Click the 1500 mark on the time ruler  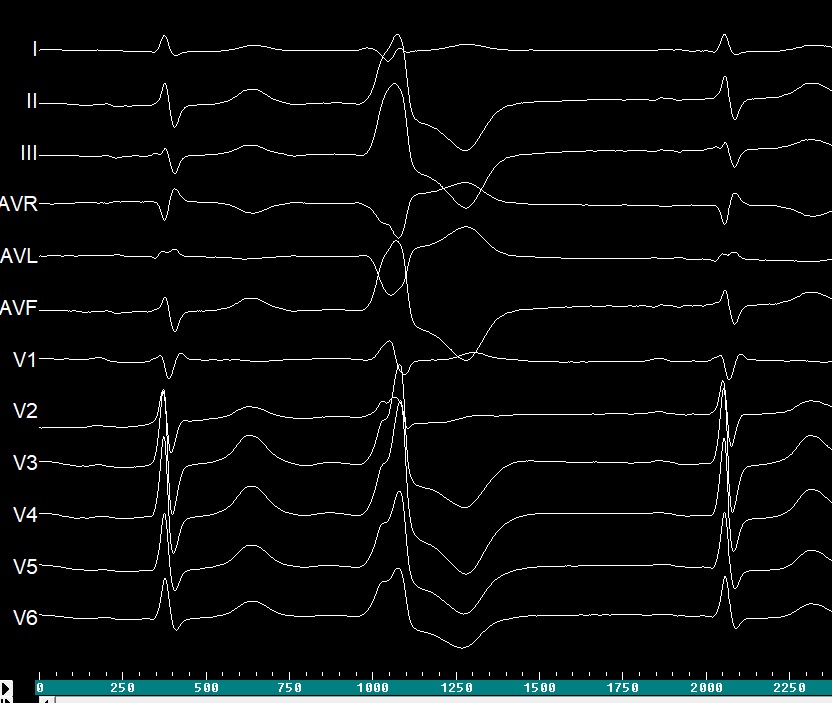tap(540, 688)
